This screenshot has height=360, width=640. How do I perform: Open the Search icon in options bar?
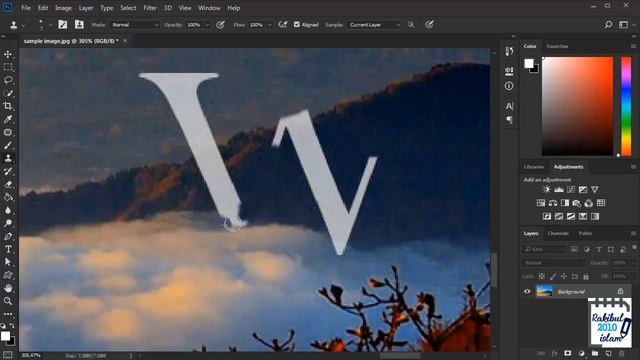608,24
